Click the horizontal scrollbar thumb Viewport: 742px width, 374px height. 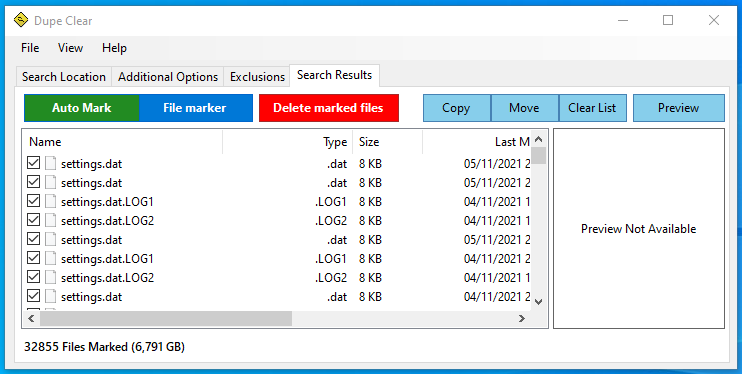166,319
